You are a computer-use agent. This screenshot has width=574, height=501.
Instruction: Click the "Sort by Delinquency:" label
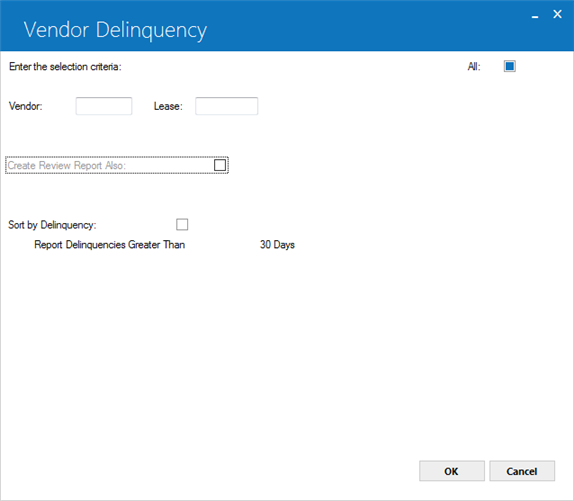(x=52, y=225)
